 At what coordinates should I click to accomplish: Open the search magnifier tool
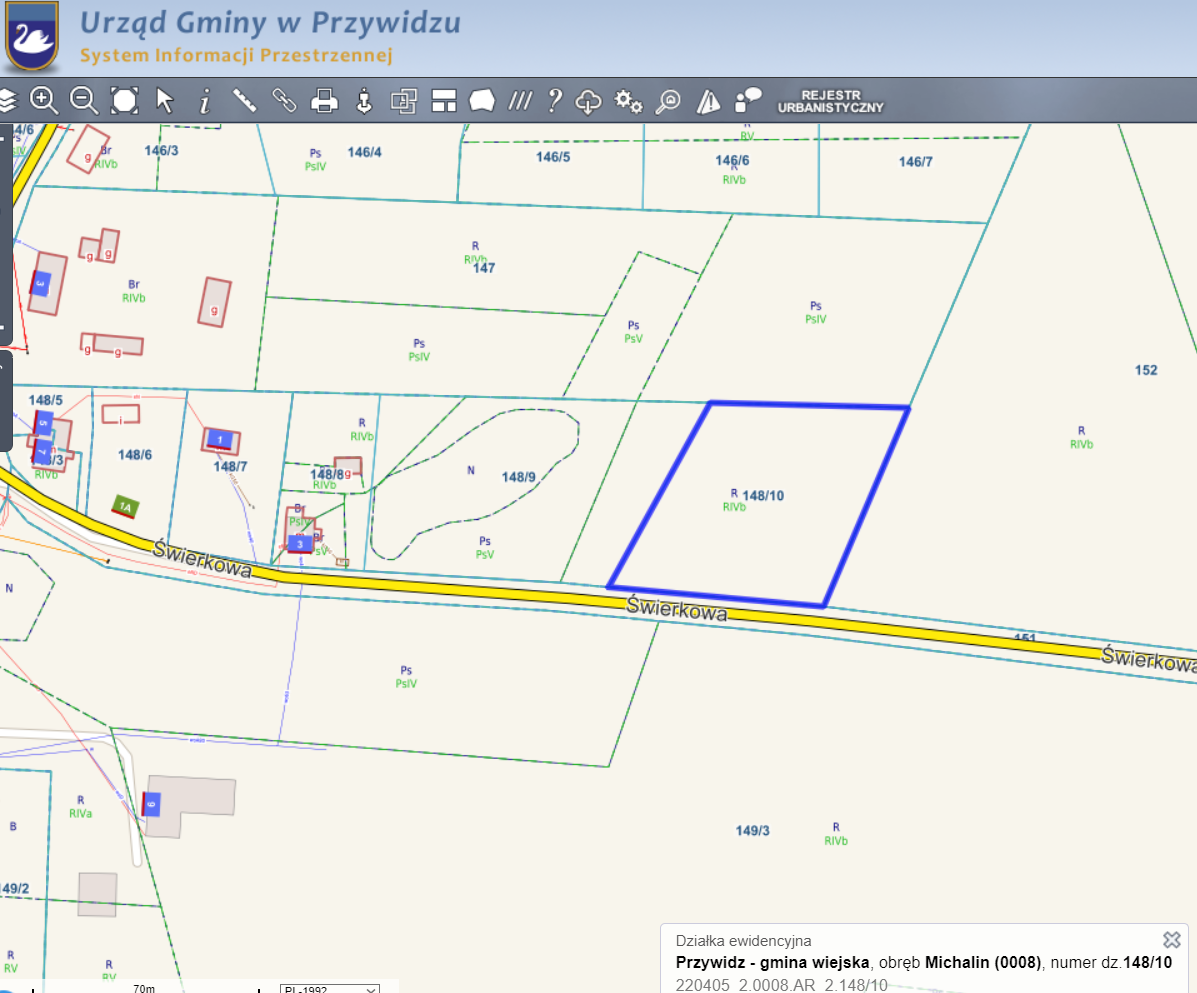(668, 100)
